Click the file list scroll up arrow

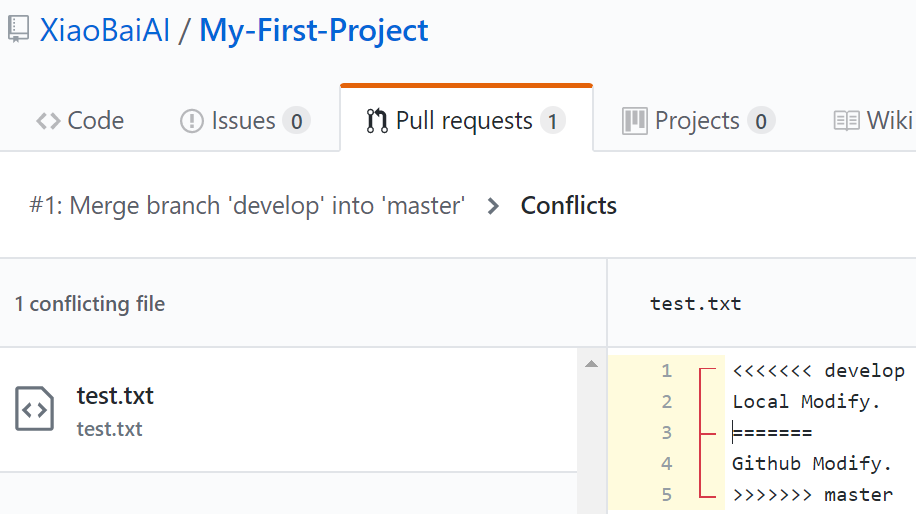(x=591, y=364)
